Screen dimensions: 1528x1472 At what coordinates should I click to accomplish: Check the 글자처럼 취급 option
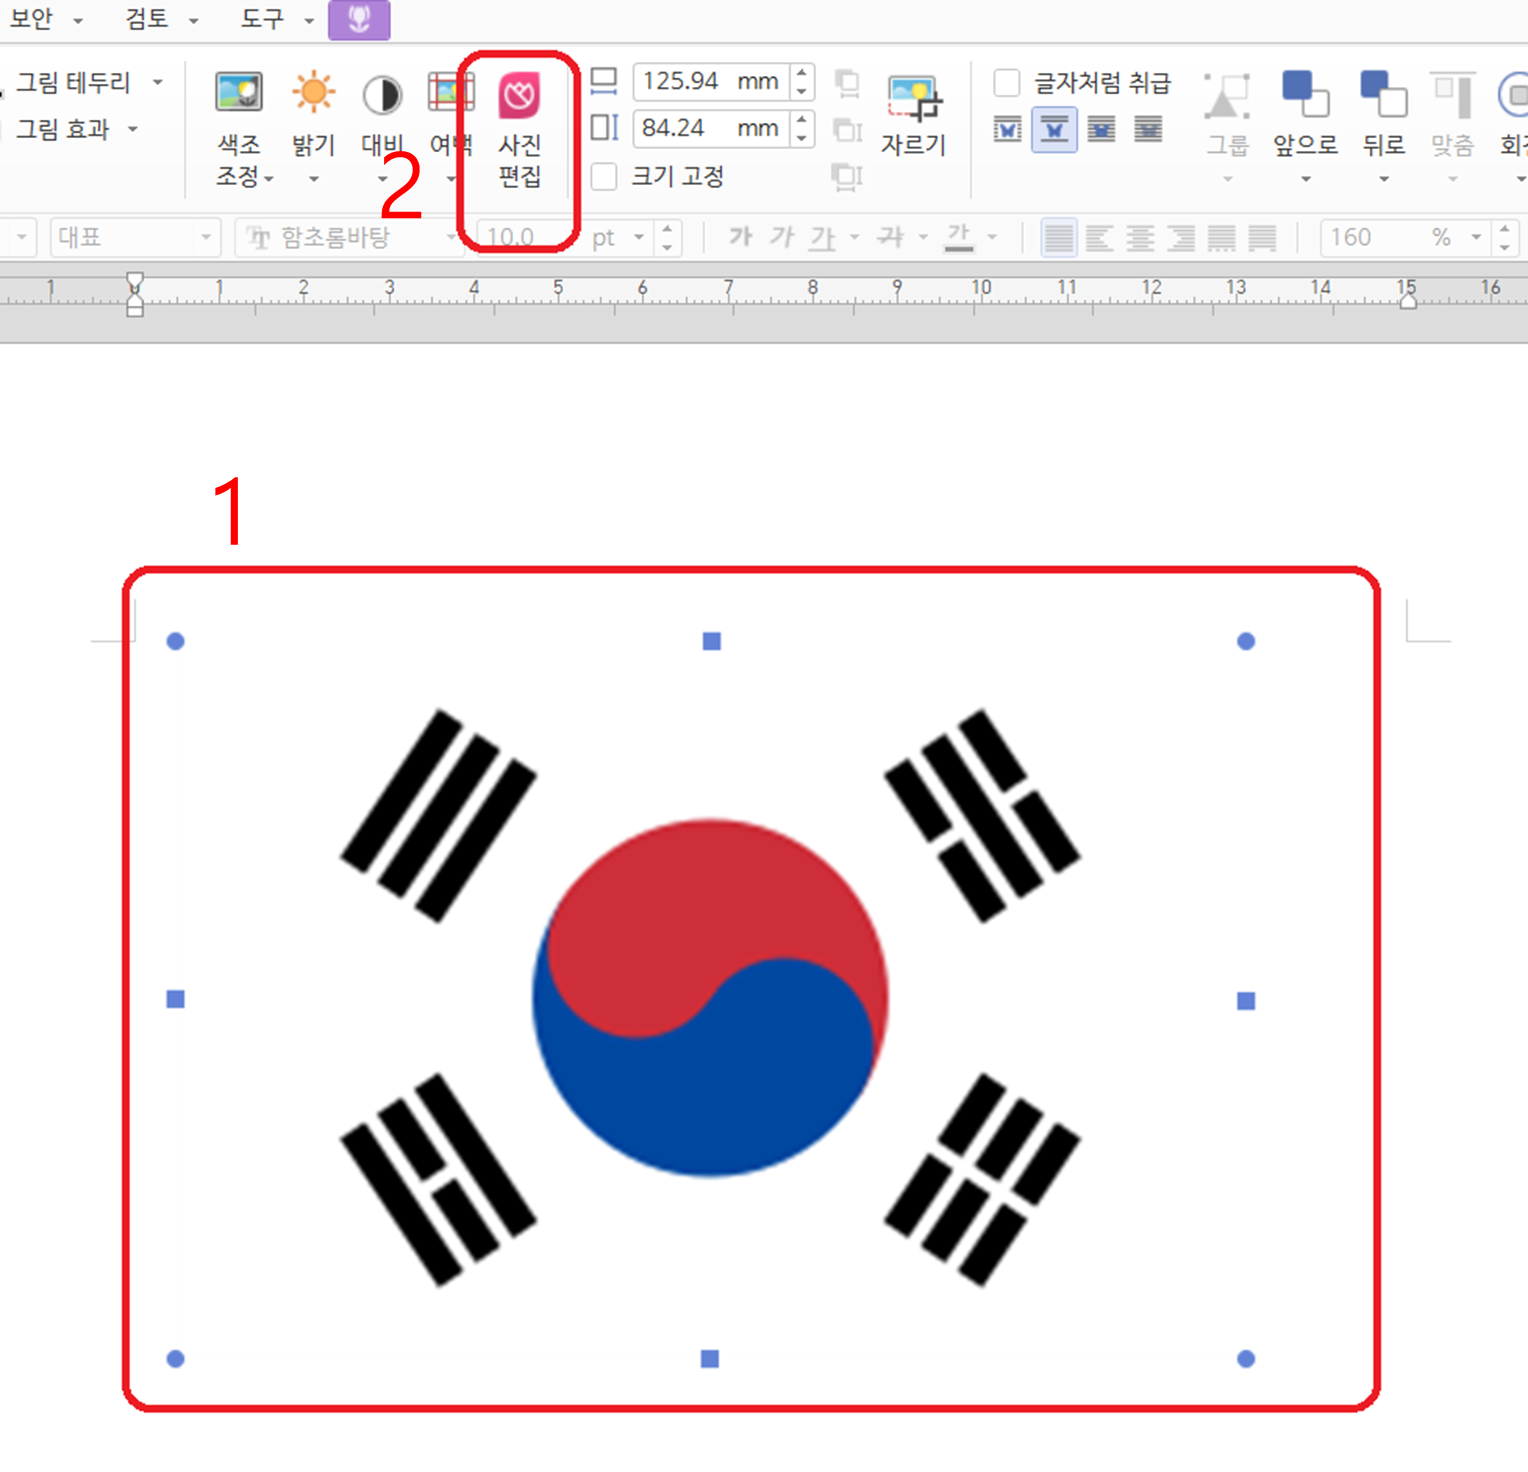[1007, 83]
